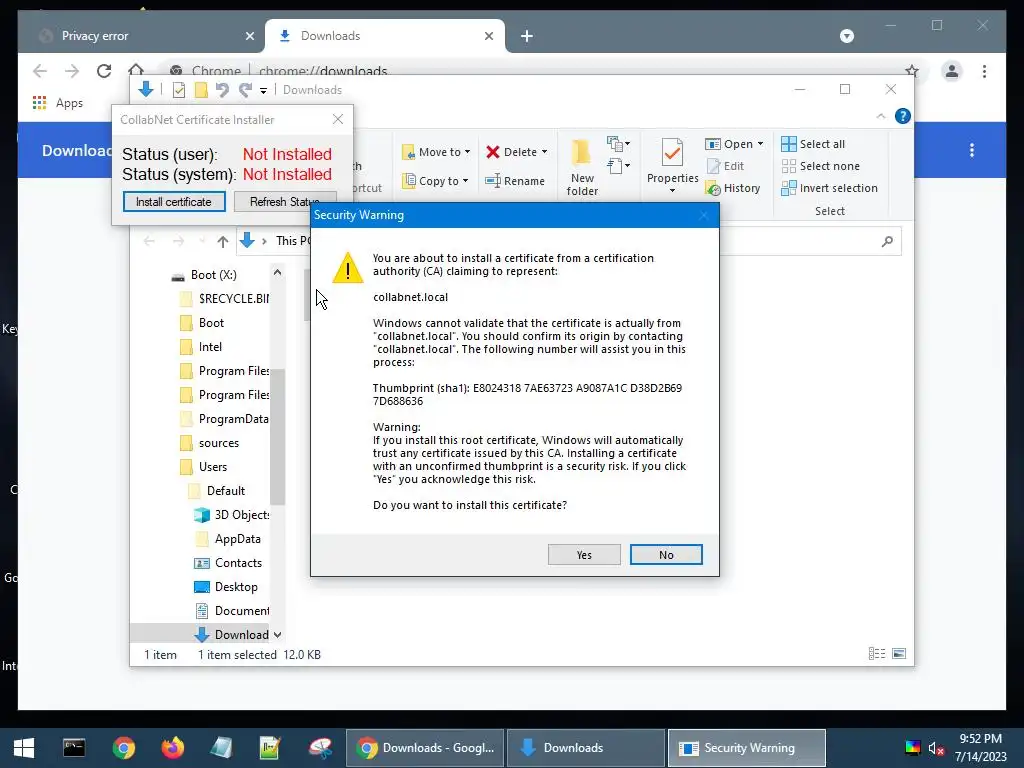Click the Chrome tab search dropdown arrow
Screen dimensions: 1024x768
click(846, 36)
